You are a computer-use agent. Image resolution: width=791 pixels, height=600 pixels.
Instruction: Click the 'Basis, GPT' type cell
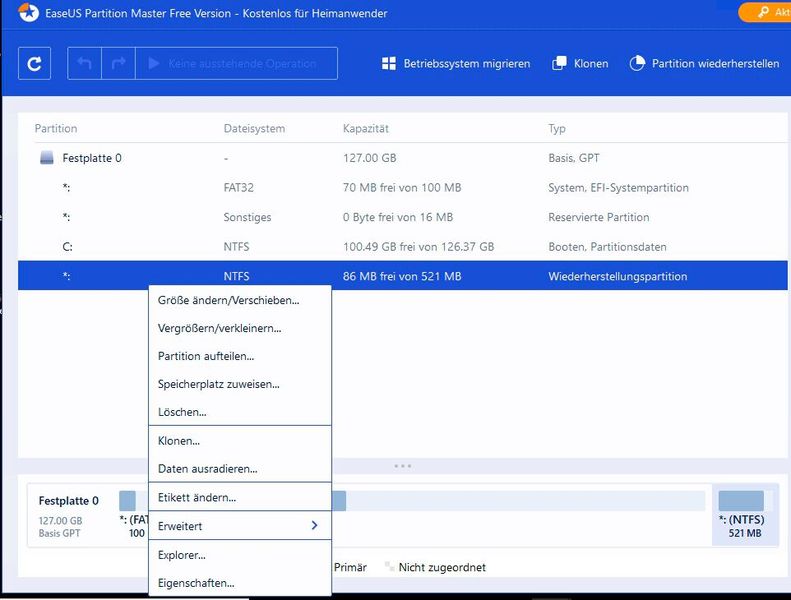[x=574, y=158]
